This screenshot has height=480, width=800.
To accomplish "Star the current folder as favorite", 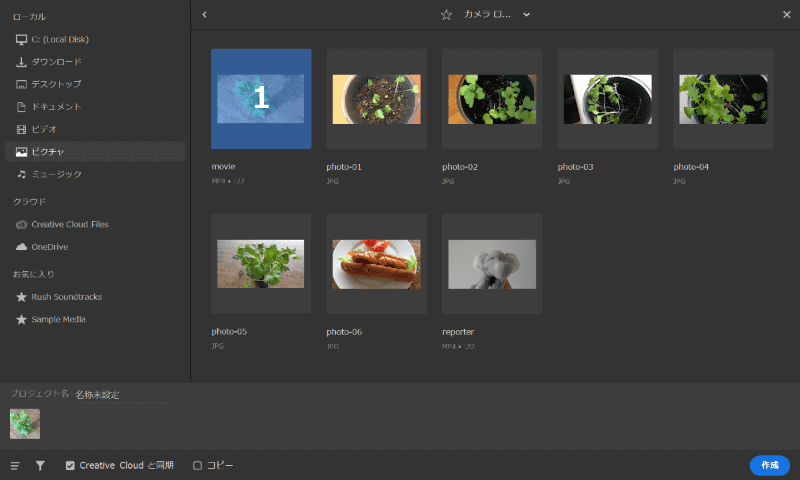I will pyautogui.click(x=446, y=14).
